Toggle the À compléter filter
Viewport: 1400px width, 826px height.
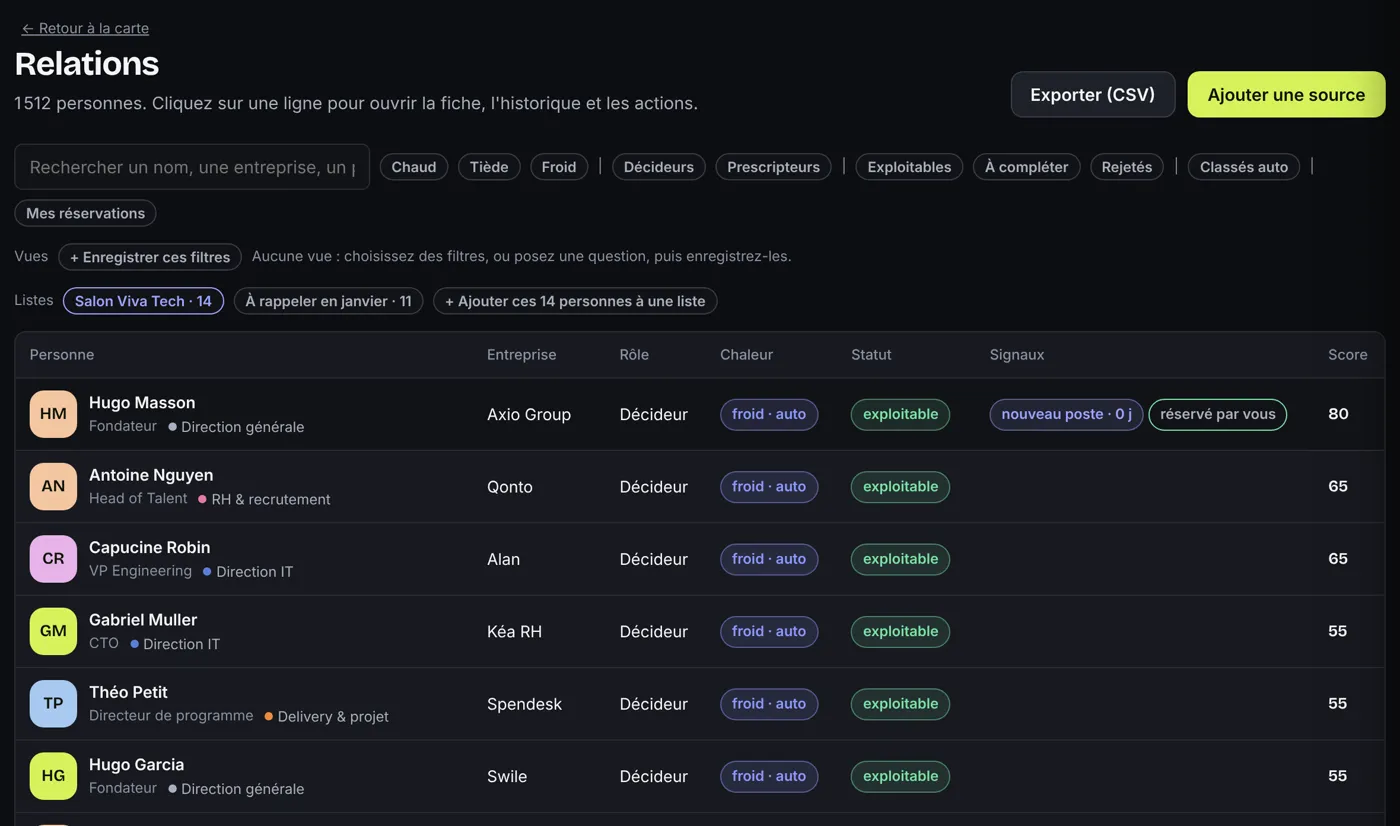(1026, 167)
